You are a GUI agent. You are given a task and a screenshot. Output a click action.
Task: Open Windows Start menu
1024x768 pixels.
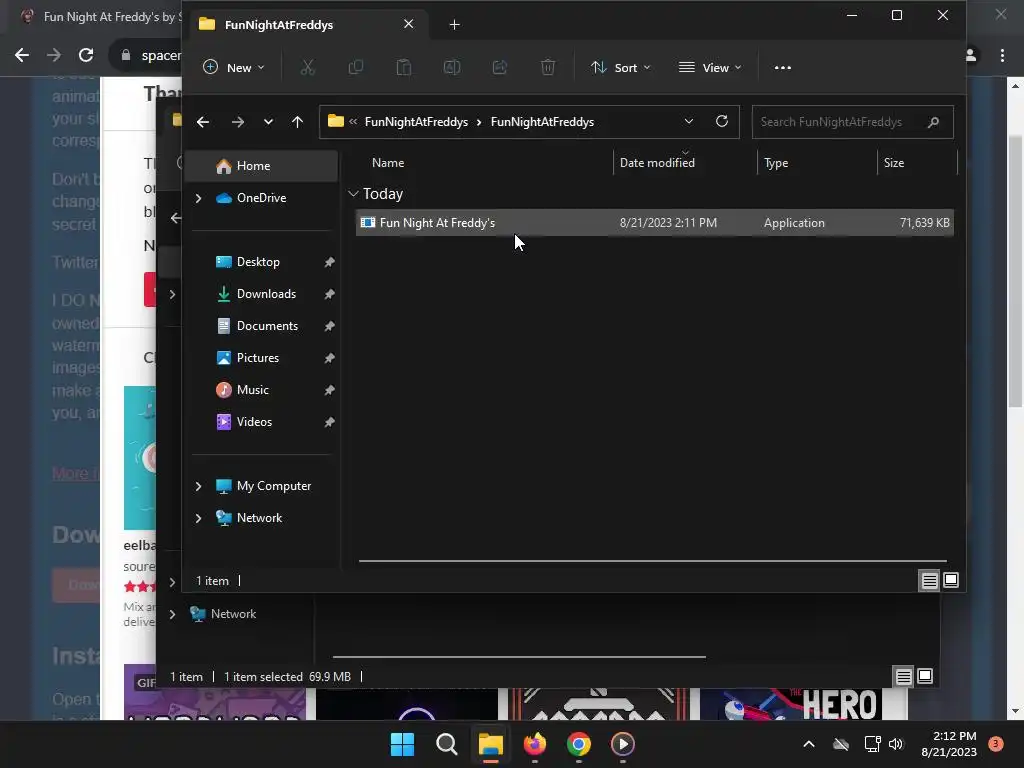[x=402, y=744]
